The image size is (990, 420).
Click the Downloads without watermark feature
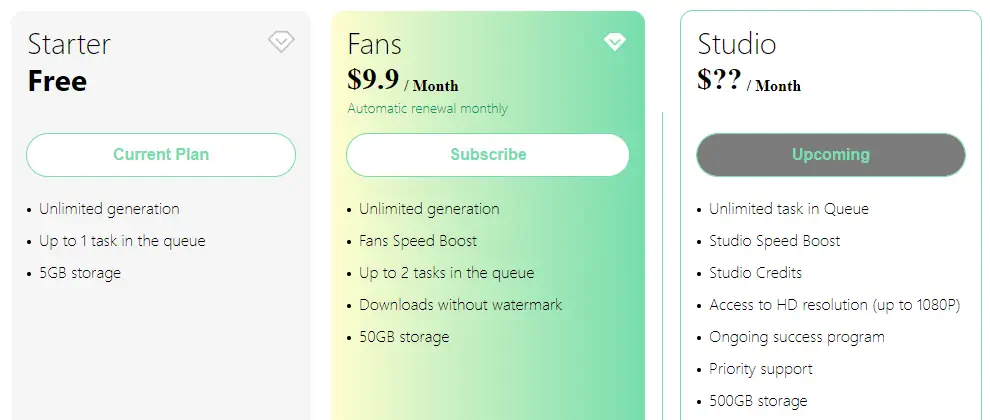coord(460,305)
